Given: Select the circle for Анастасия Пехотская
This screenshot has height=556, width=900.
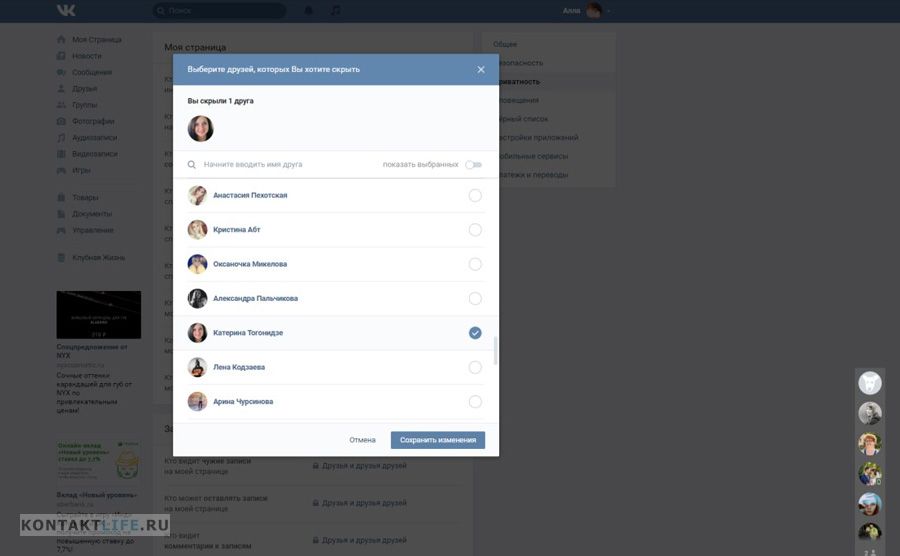Looking at the screenshot, I should (475, 196).
